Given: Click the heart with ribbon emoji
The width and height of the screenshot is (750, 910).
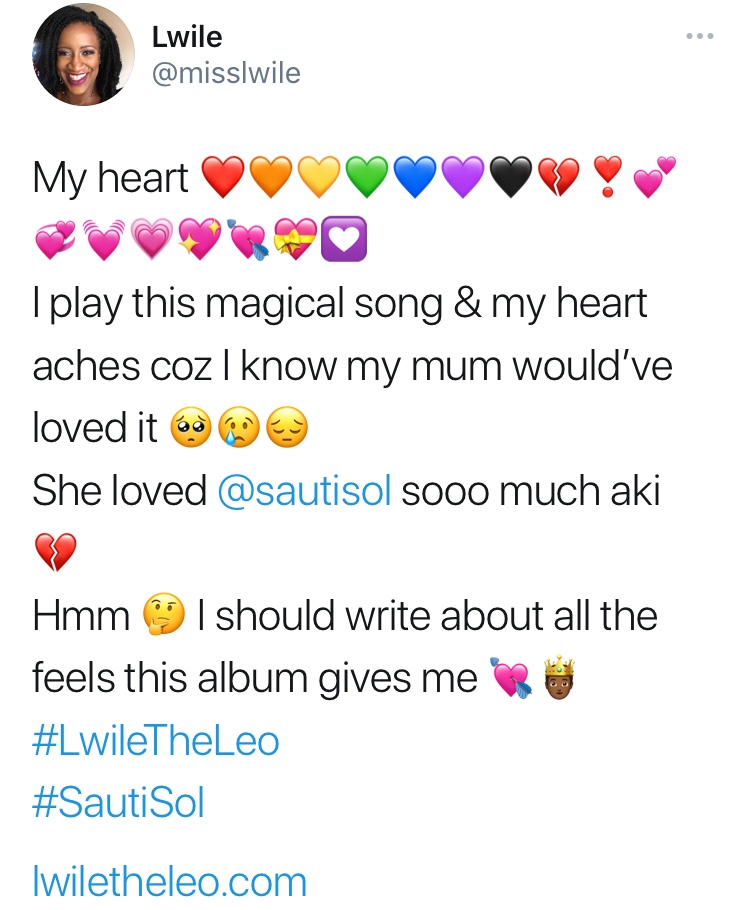Looking at the screenshot, I should [x=297, y=241].
